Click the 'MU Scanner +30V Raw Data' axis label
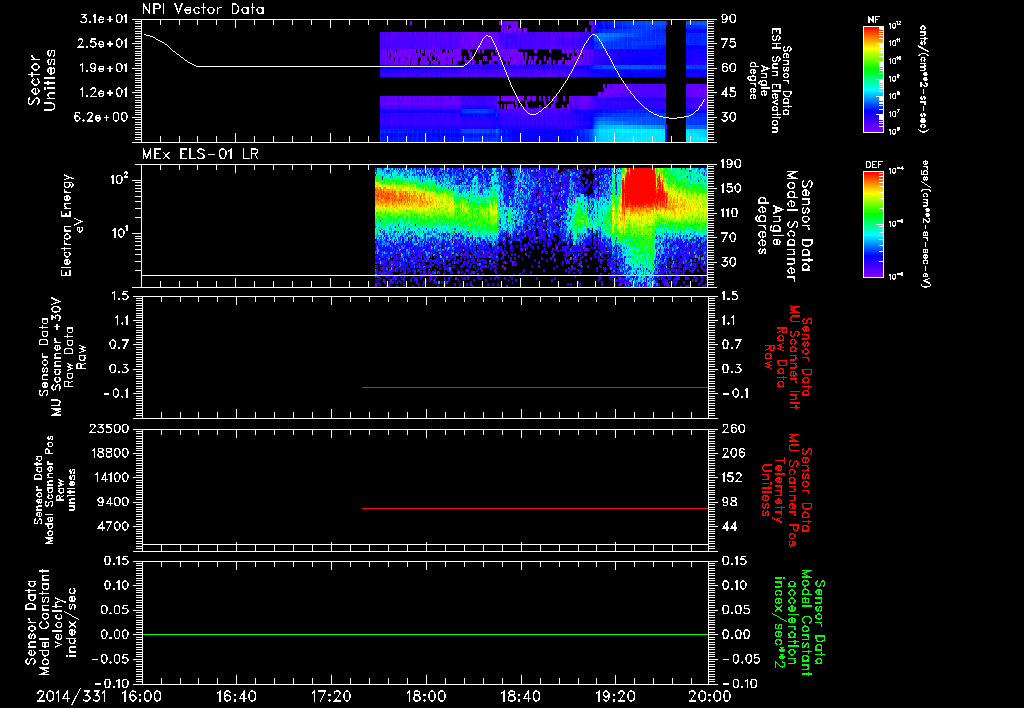Image resolution: width=1024 pixels, height=708 pixels. click(x=62, y=357)
